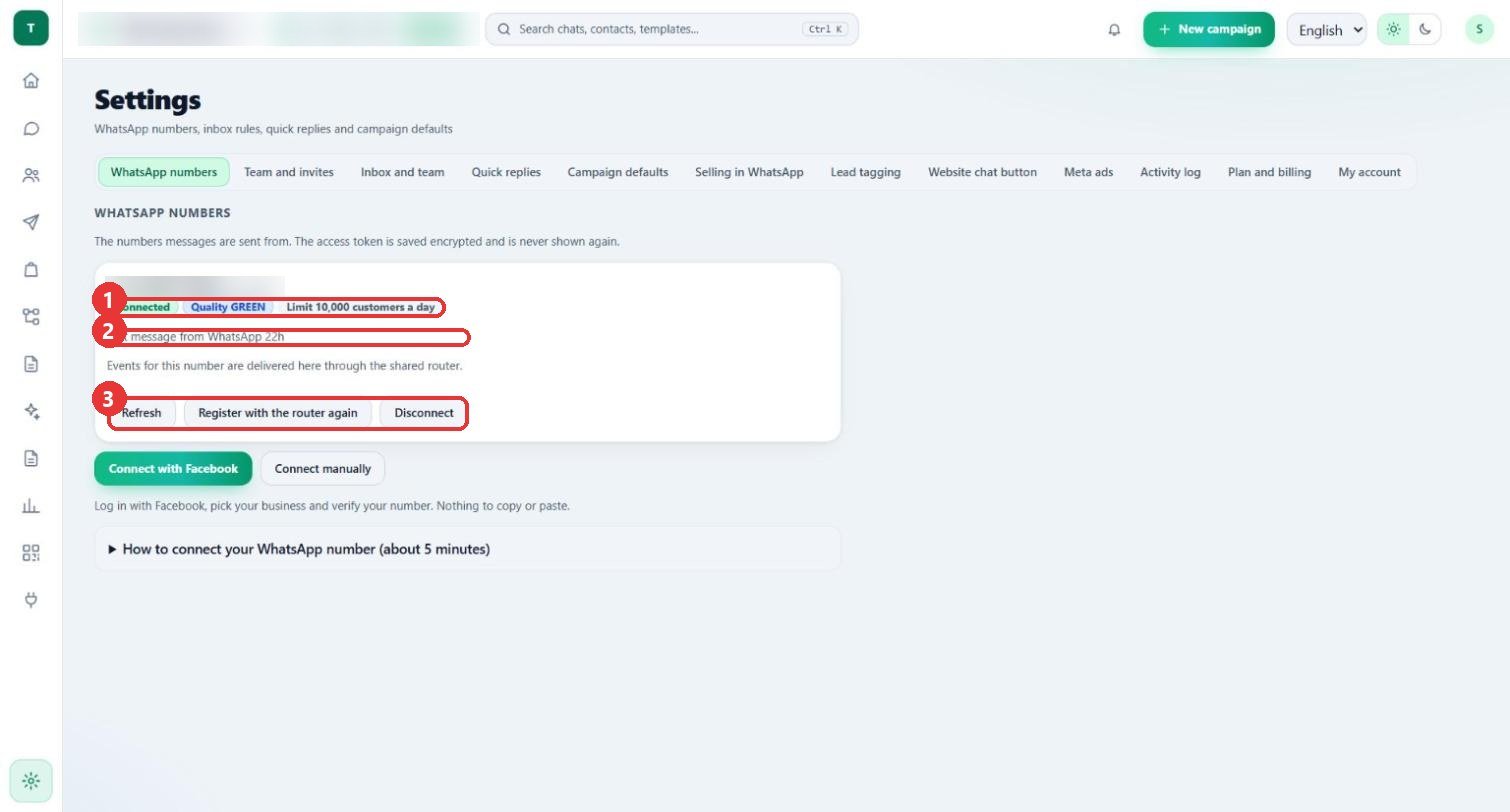The width and height of the screenshot is (1510, 812).
Task: Open the Activity log tab
Action: pyautogui.click(x=1170, y=172)
